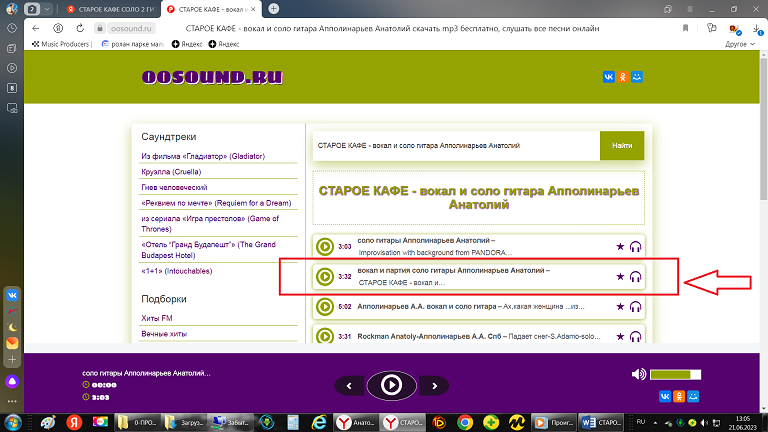Click the Найти search button

[622, 145]
